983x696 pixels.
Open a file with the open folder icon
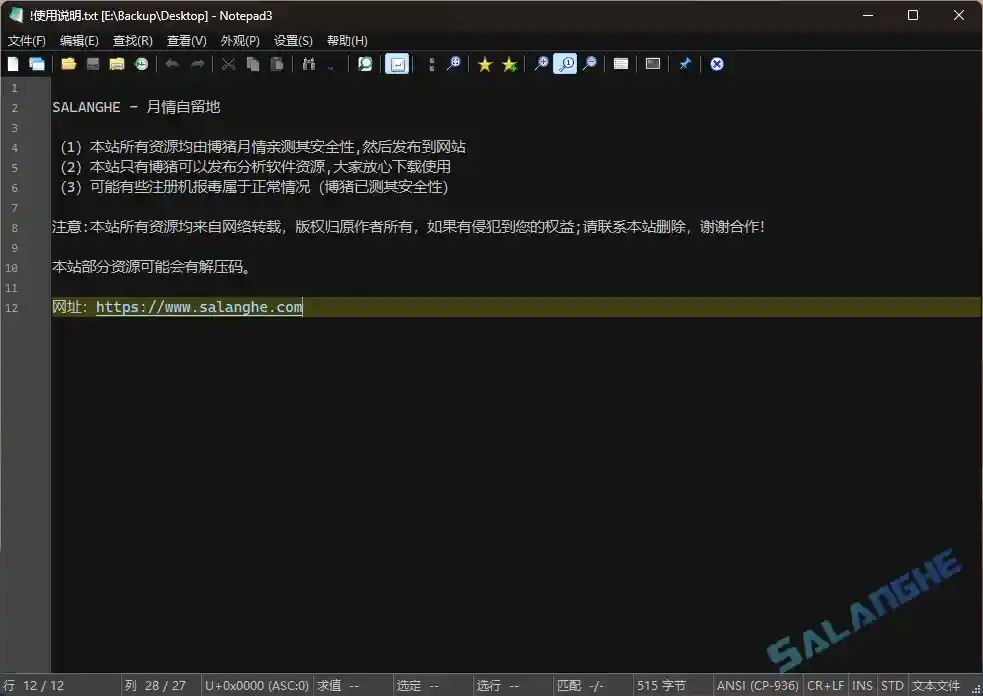[x=68, y=64]
